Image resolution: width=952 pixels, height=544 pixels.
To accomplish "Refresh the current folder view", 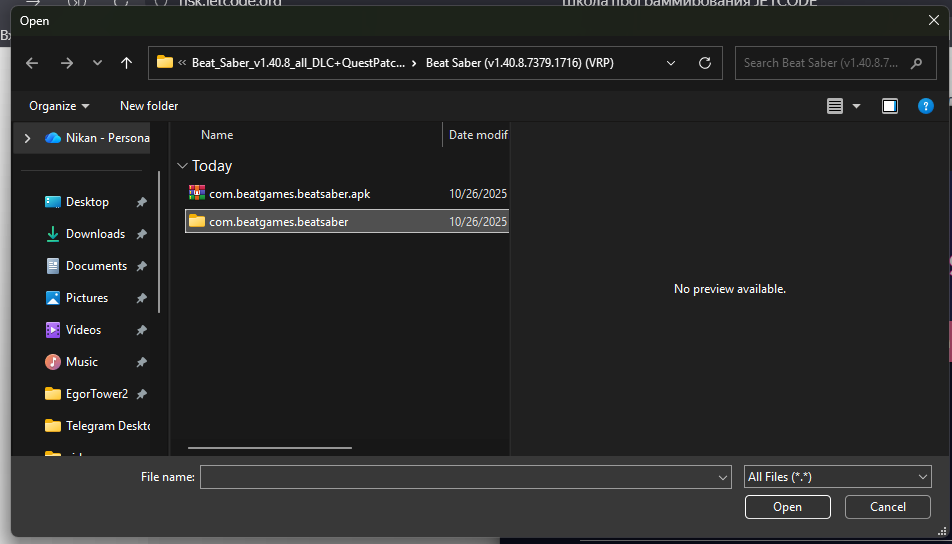I will click(705, 63).
